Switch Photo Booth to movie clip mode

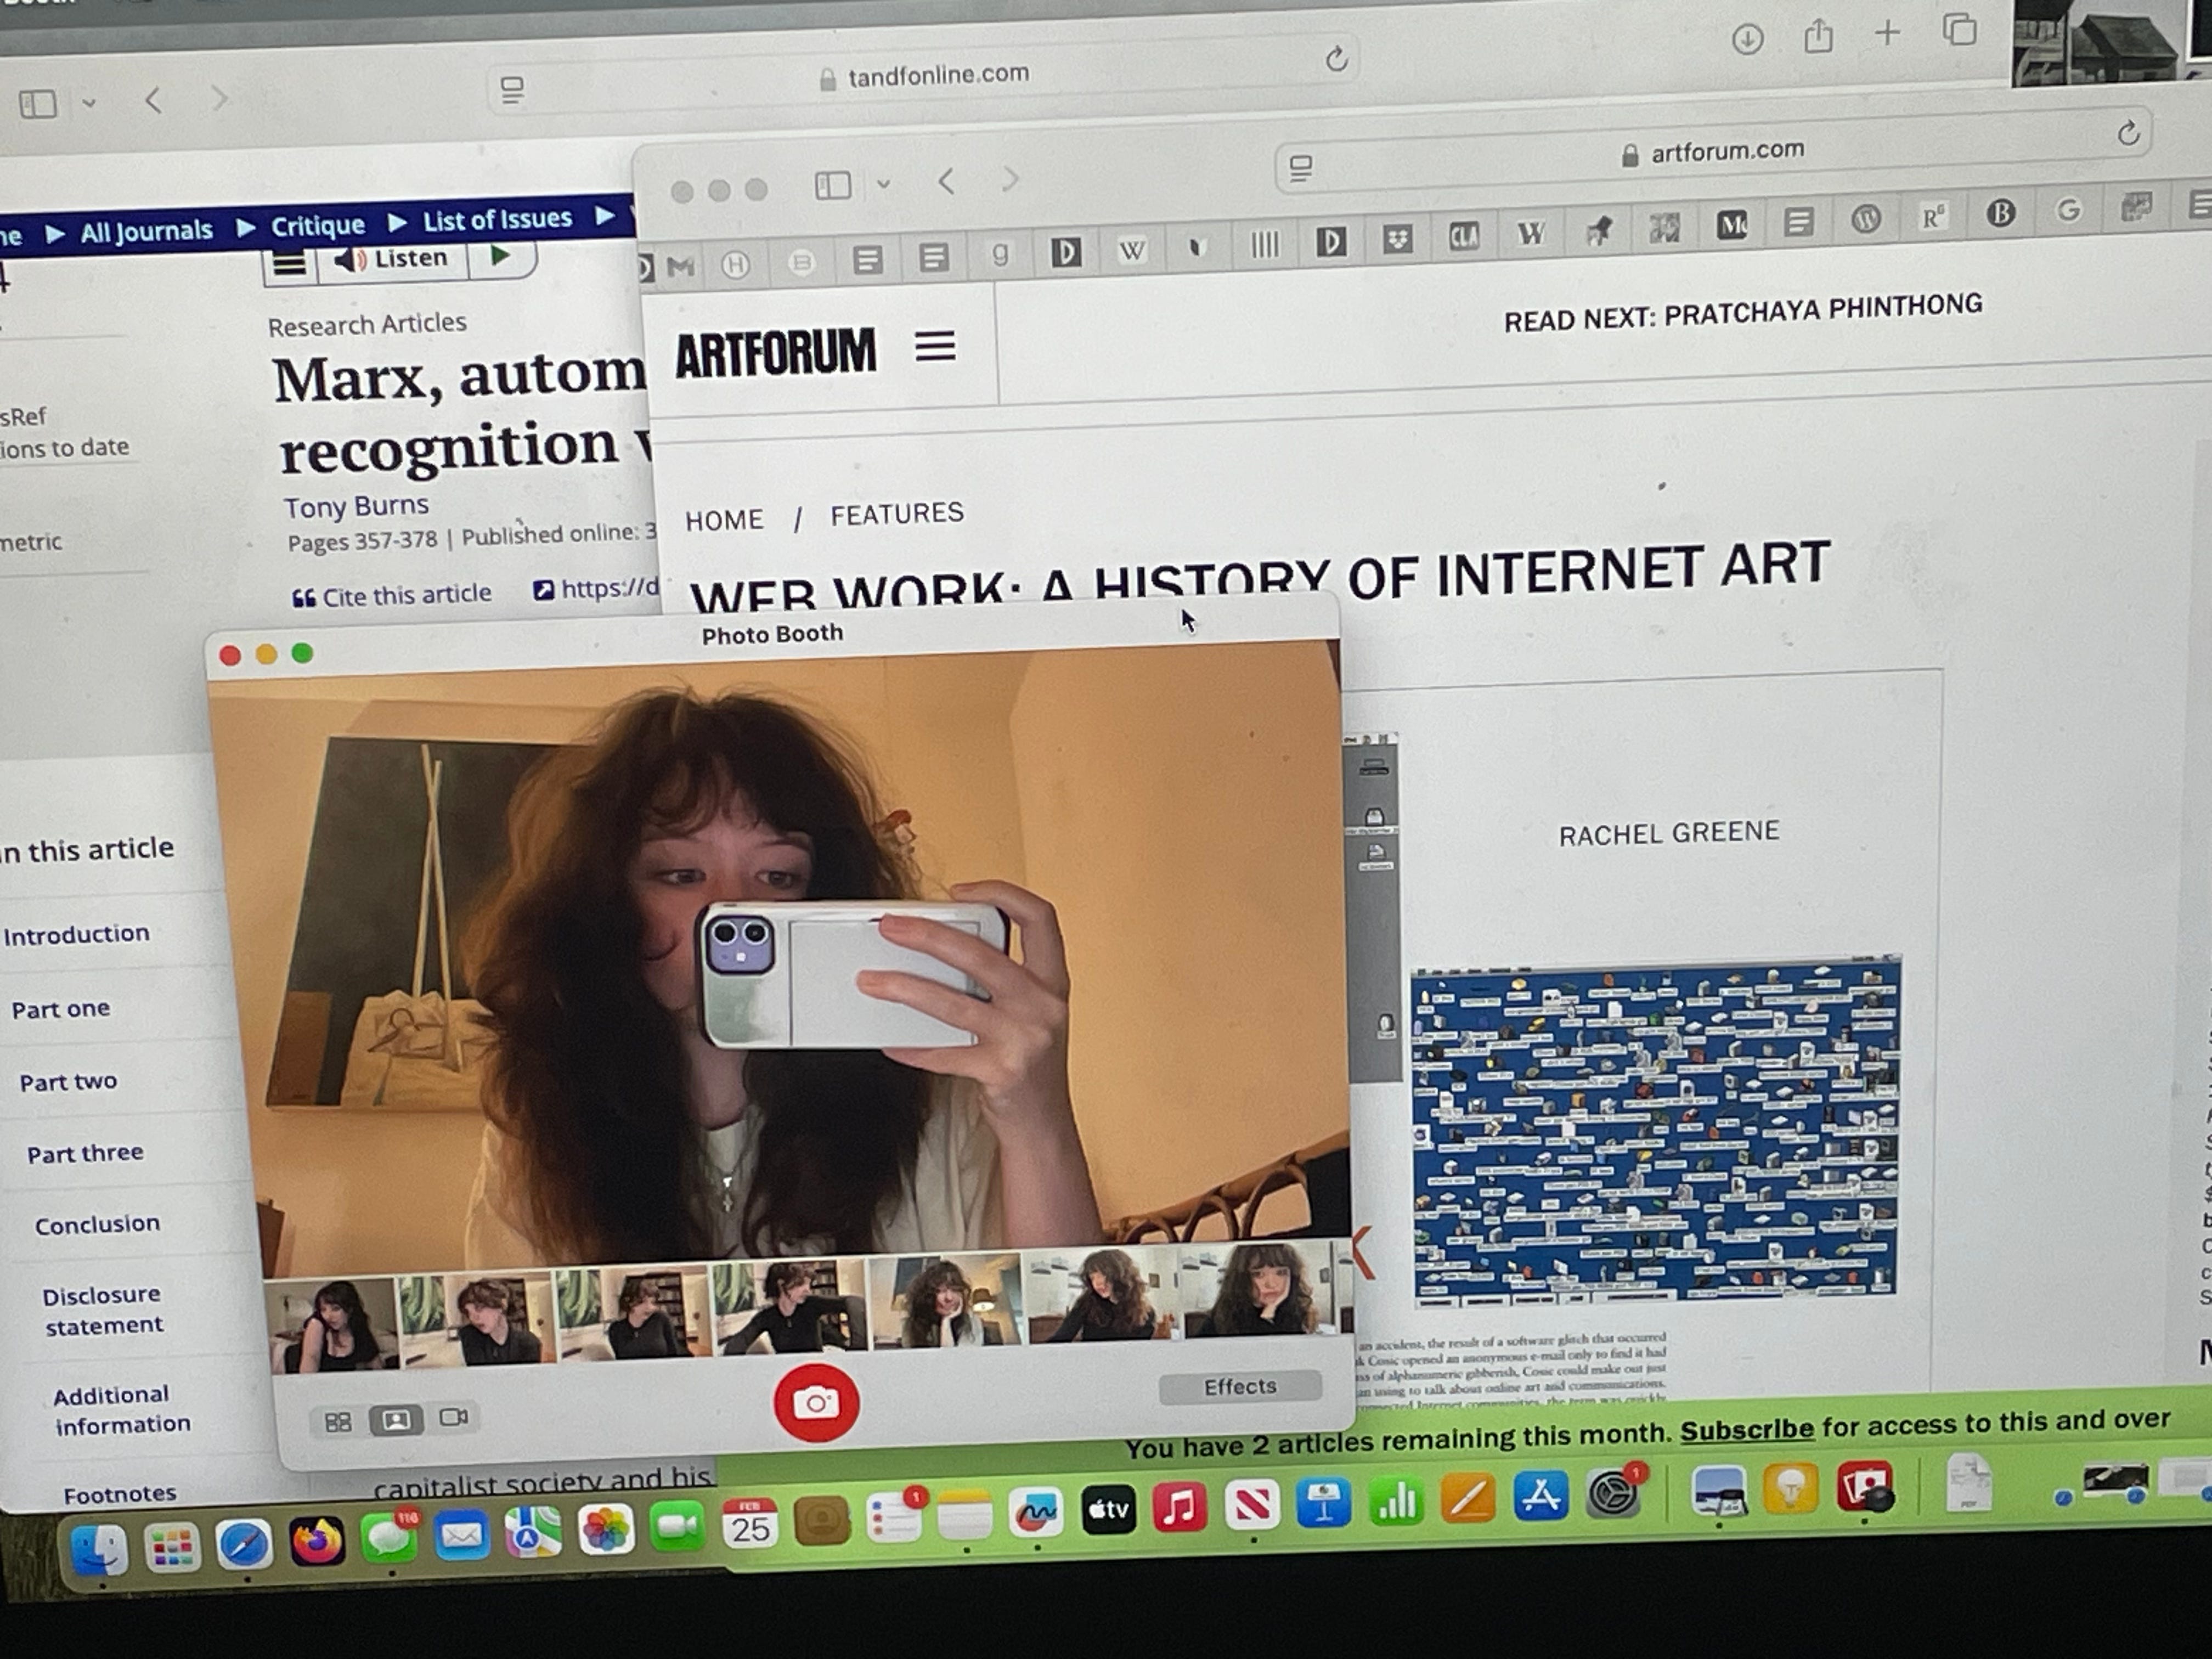(x=453, y=1417)
